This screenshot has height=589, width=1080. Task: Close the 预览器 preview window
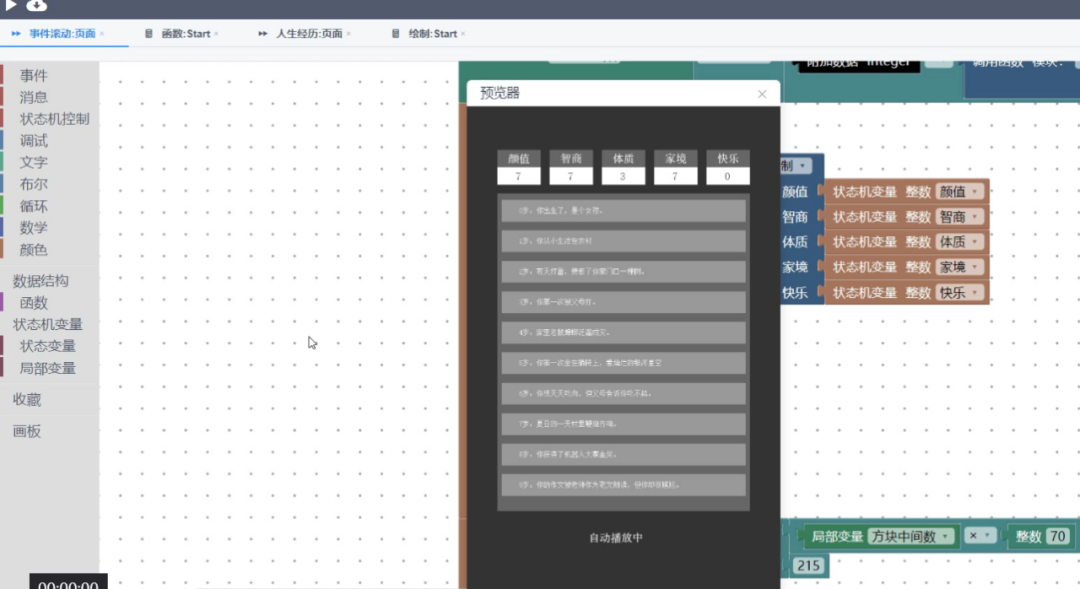[x=762, y=94]
